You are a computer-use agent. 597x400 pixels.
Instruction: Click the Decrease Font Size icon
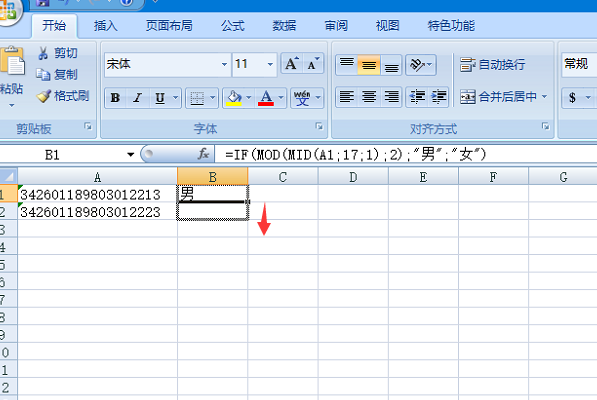[x=313, y=64]
